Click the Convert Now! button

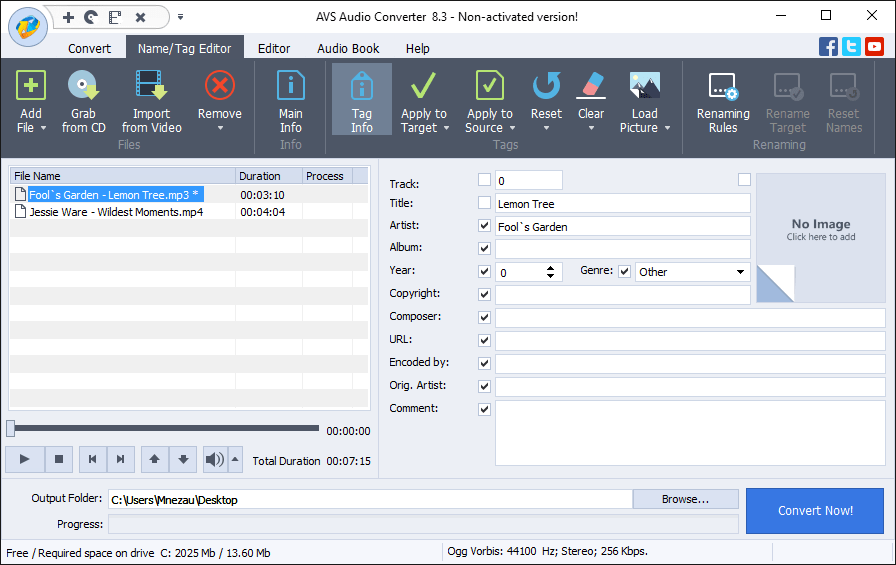(815, 511)
